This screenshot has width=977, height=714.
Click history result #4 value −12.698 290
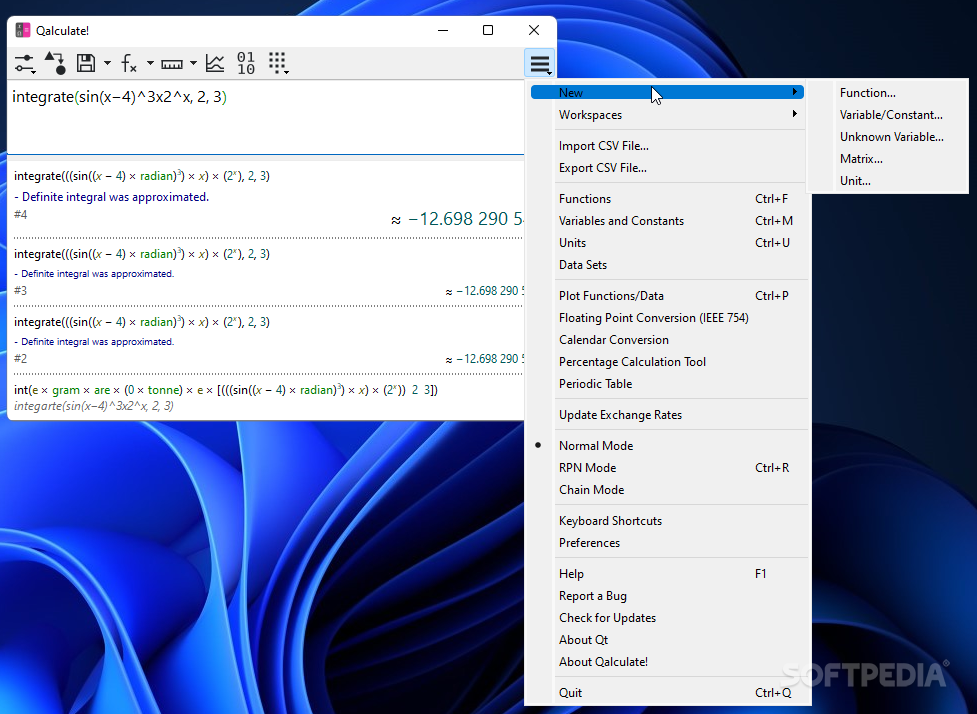click(457, 219)
